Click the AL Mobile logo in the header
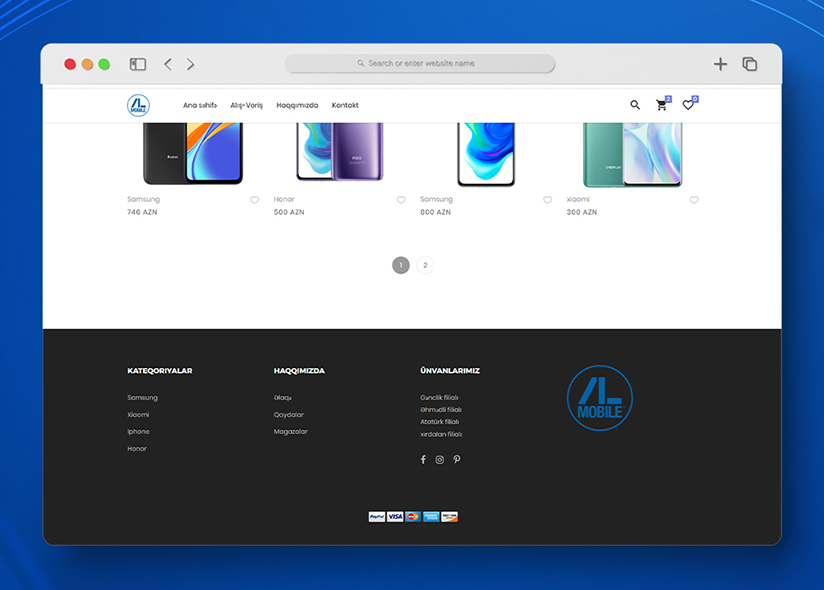Screen dimensions: 824x590 (x=138, y=105)
